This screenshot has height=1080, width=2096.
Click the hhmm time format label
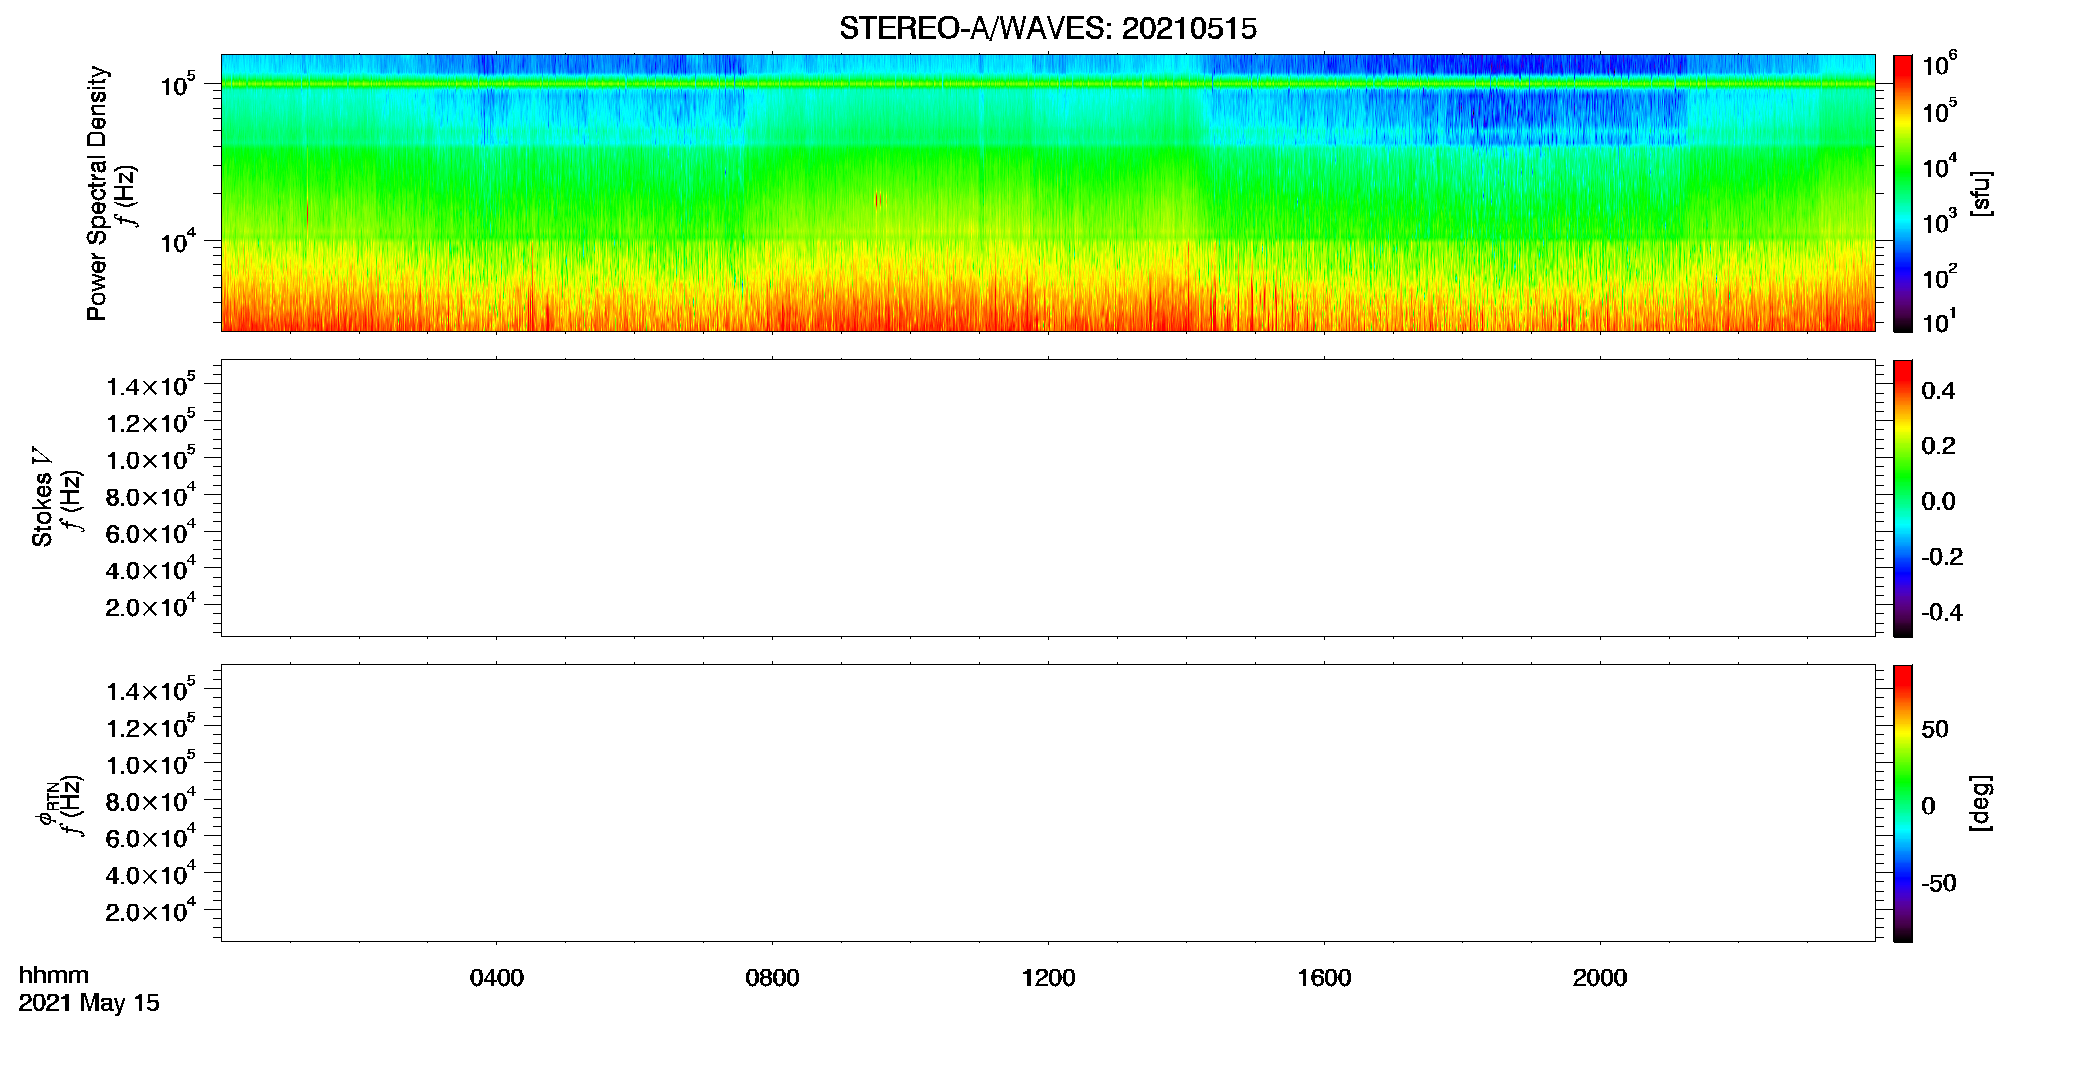(54, 975)
